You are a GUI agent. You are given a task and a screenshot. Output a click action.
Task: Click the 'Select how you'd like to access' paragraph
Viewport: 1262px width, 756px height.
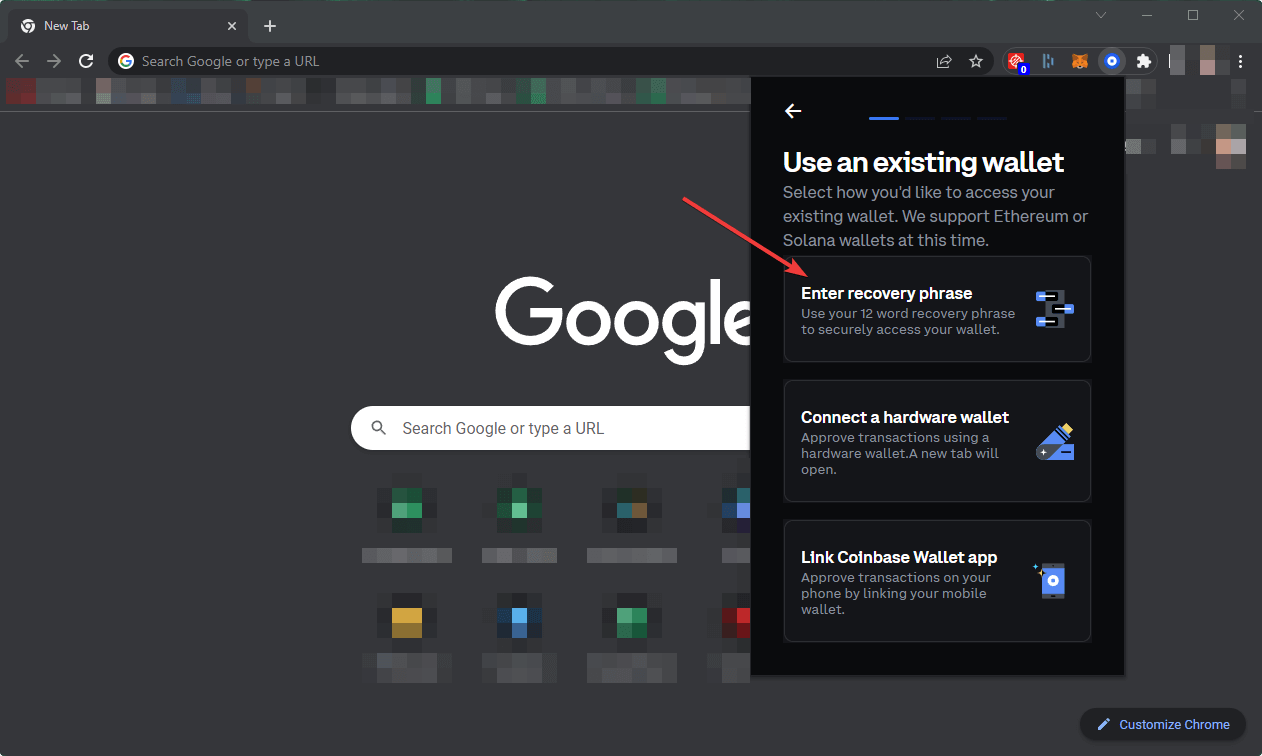935,216
